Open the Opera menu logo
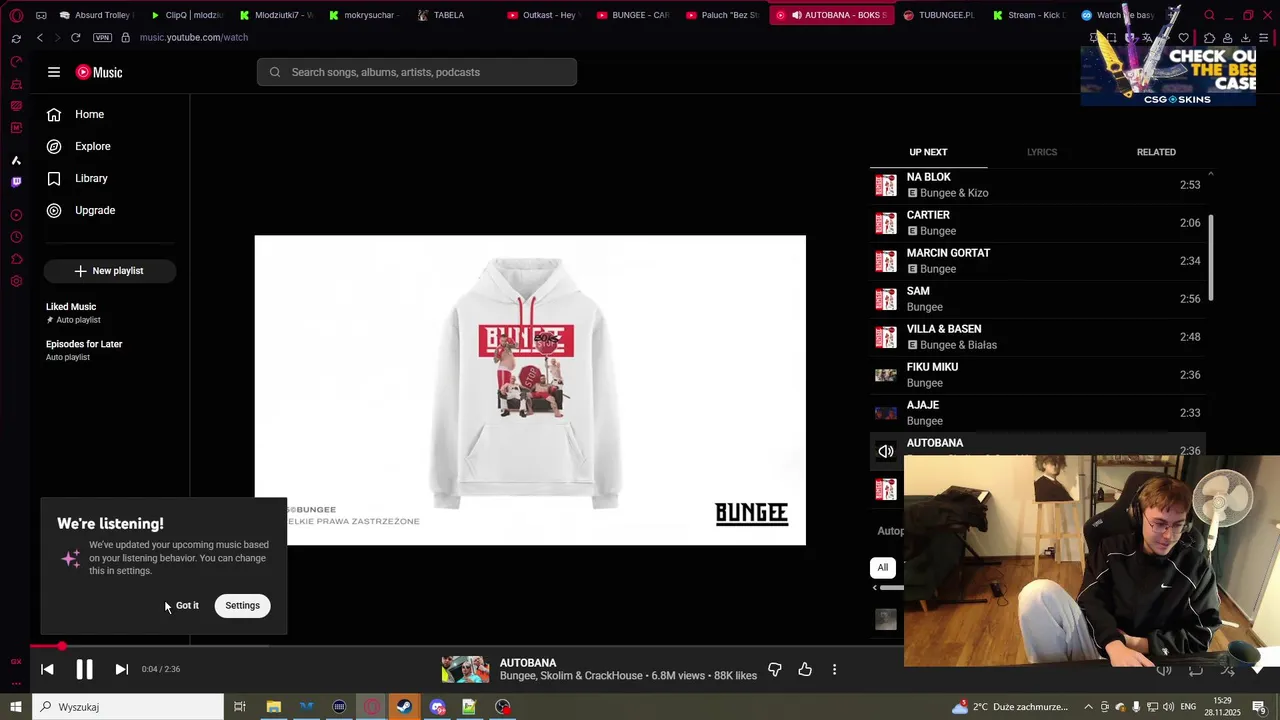 pyautogui.click(x=16, y=15)
